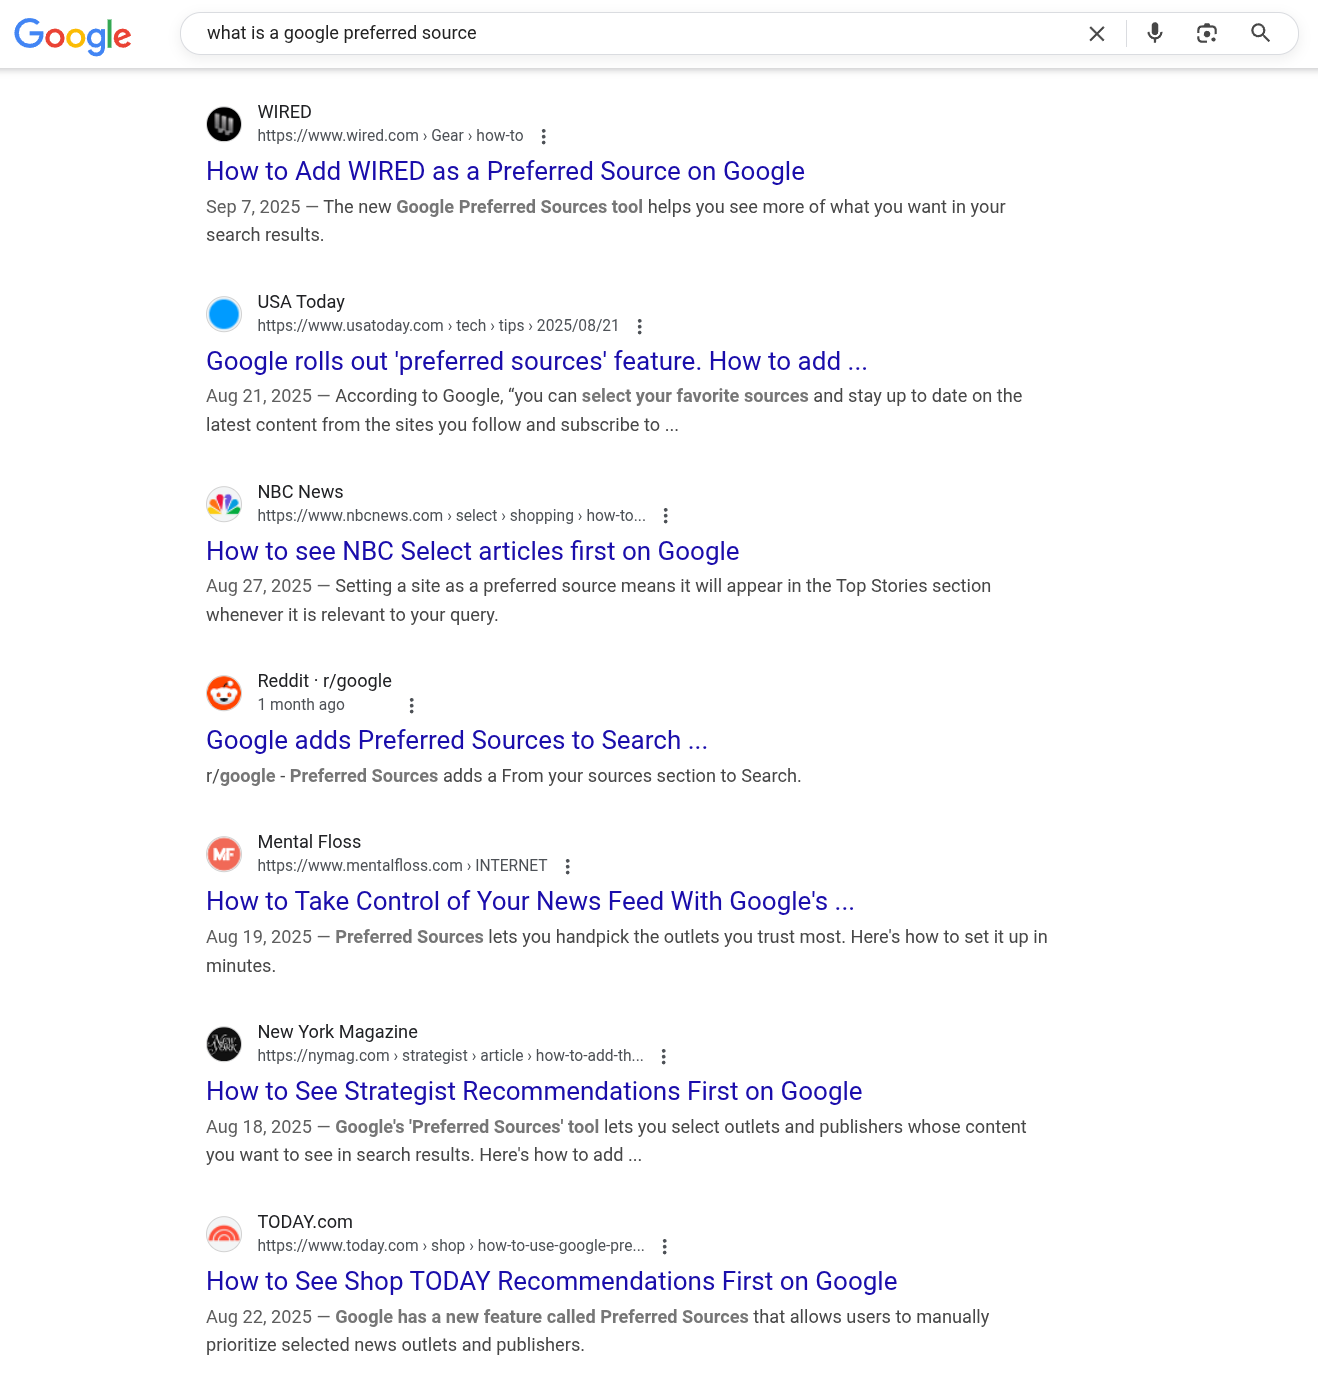Open more options for NBC News result
The height and width of the screenshot is (1377, 1318).
(x=665, y=516)
